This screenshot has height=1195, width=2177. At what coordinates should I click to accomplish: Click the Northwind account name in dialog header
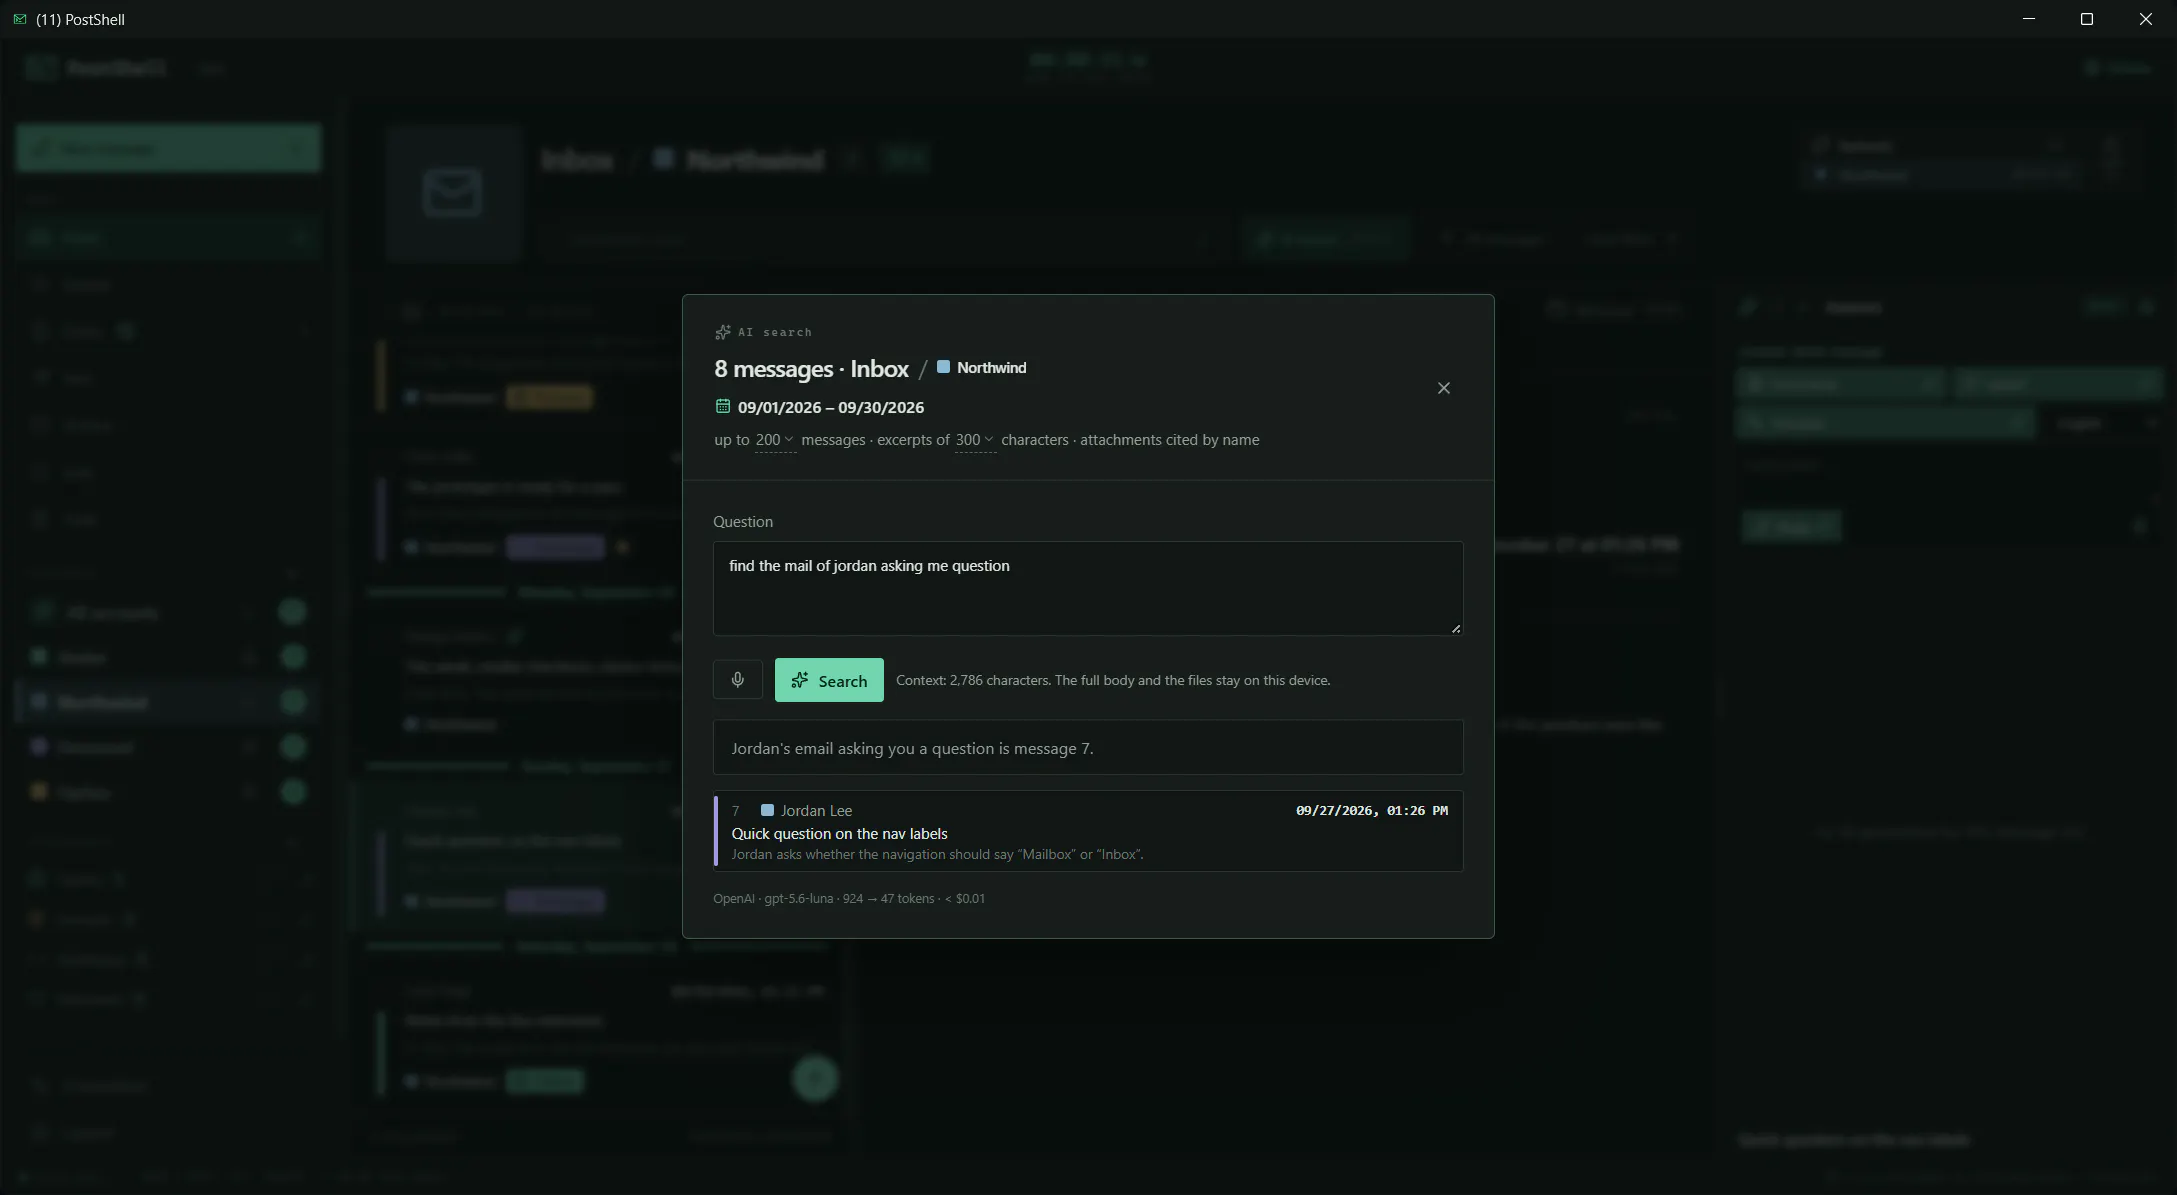coord(991,368)
